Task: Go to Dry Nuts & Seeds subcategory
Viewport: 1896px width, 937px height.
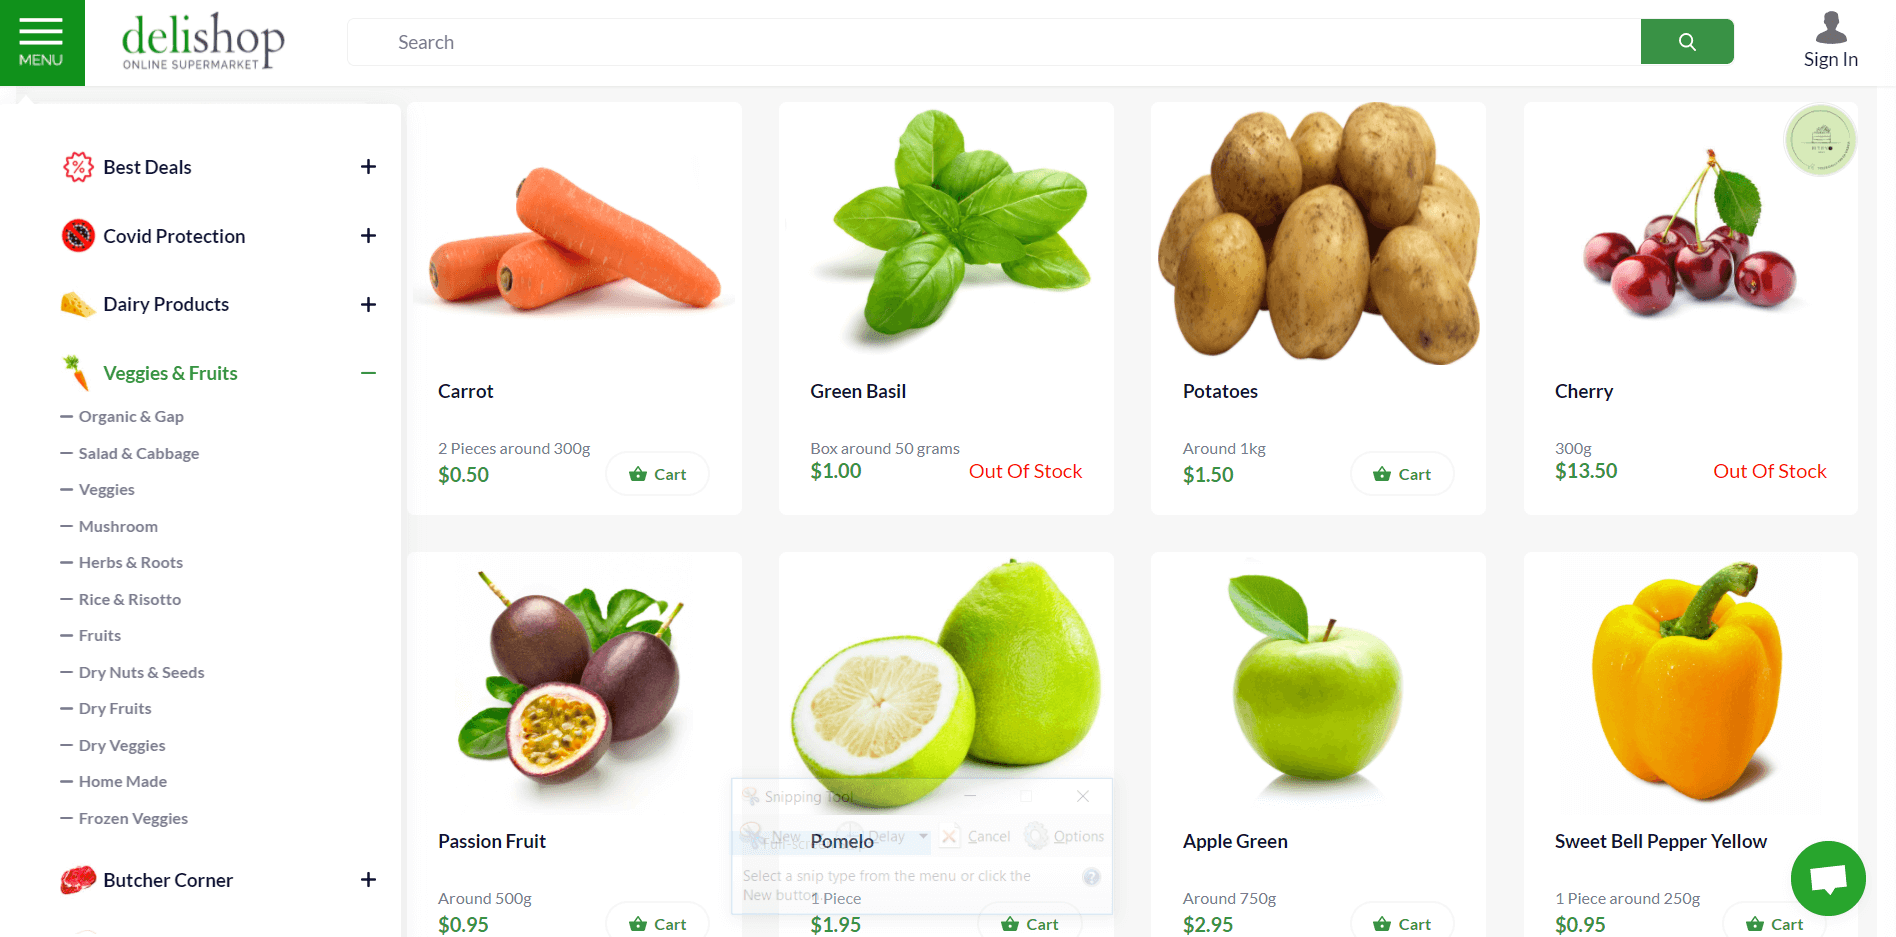Action: [141, 672]
